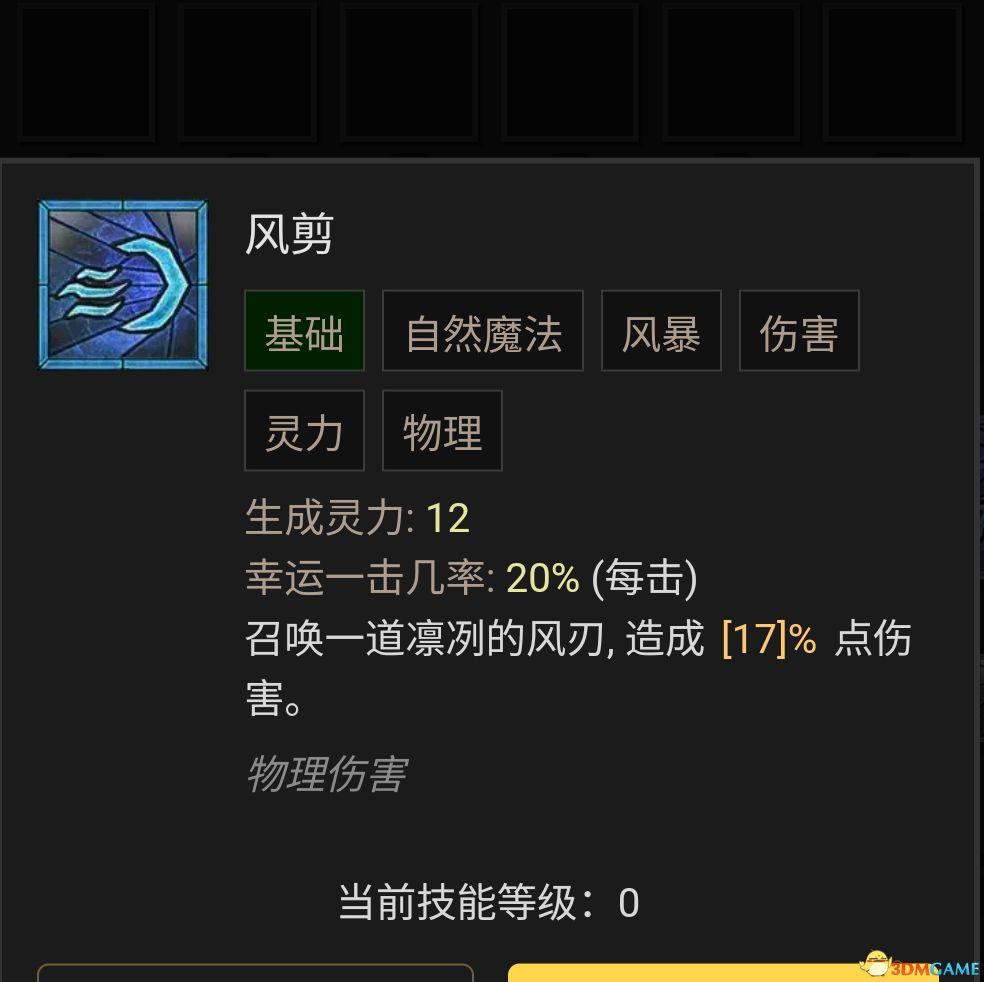Click the [17]% damage value
The width and height of the screenshot is (984, 982).
[769, 639]
